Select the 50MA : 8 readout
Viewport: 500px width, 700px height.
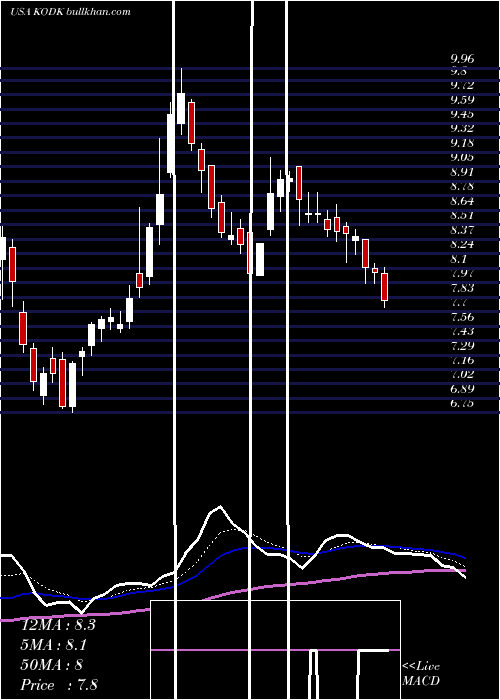point(52,665)
